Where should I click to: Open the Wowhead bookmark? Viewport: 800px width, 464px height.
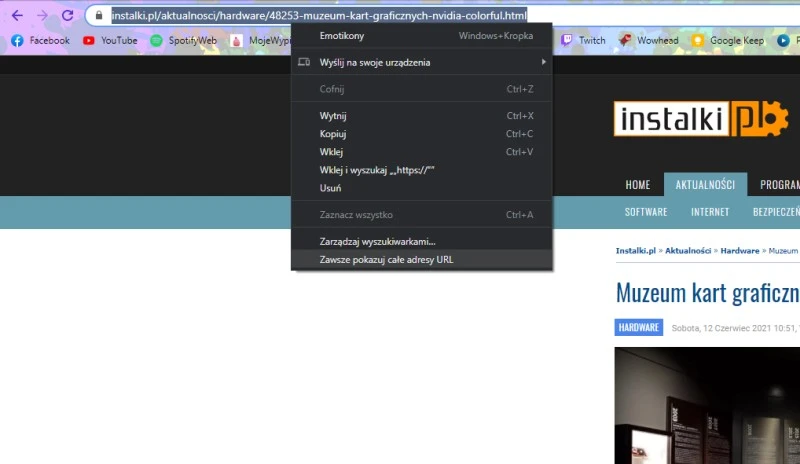pos(648,40)
